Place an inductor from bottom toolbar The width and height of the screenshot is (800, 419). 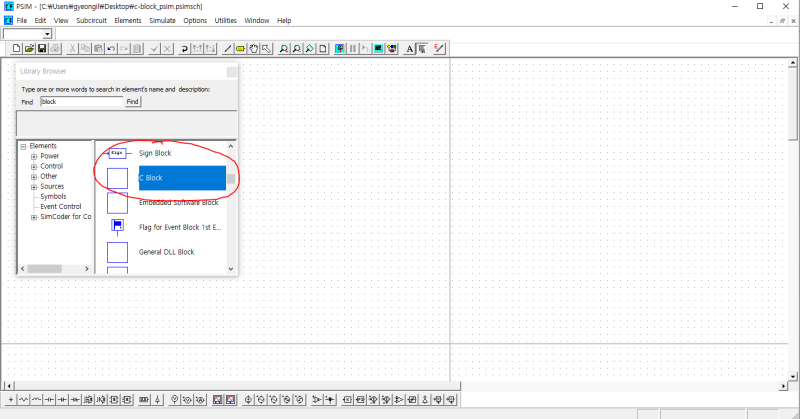click(x=36, y=400)
